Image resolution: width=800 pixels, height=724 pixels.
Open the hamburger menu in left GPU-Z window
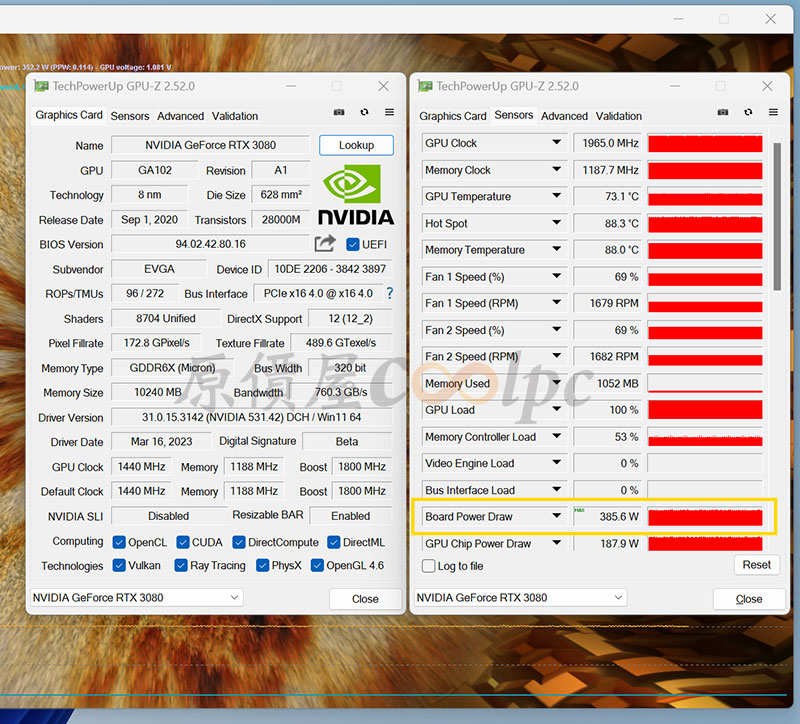pos(389,112)
